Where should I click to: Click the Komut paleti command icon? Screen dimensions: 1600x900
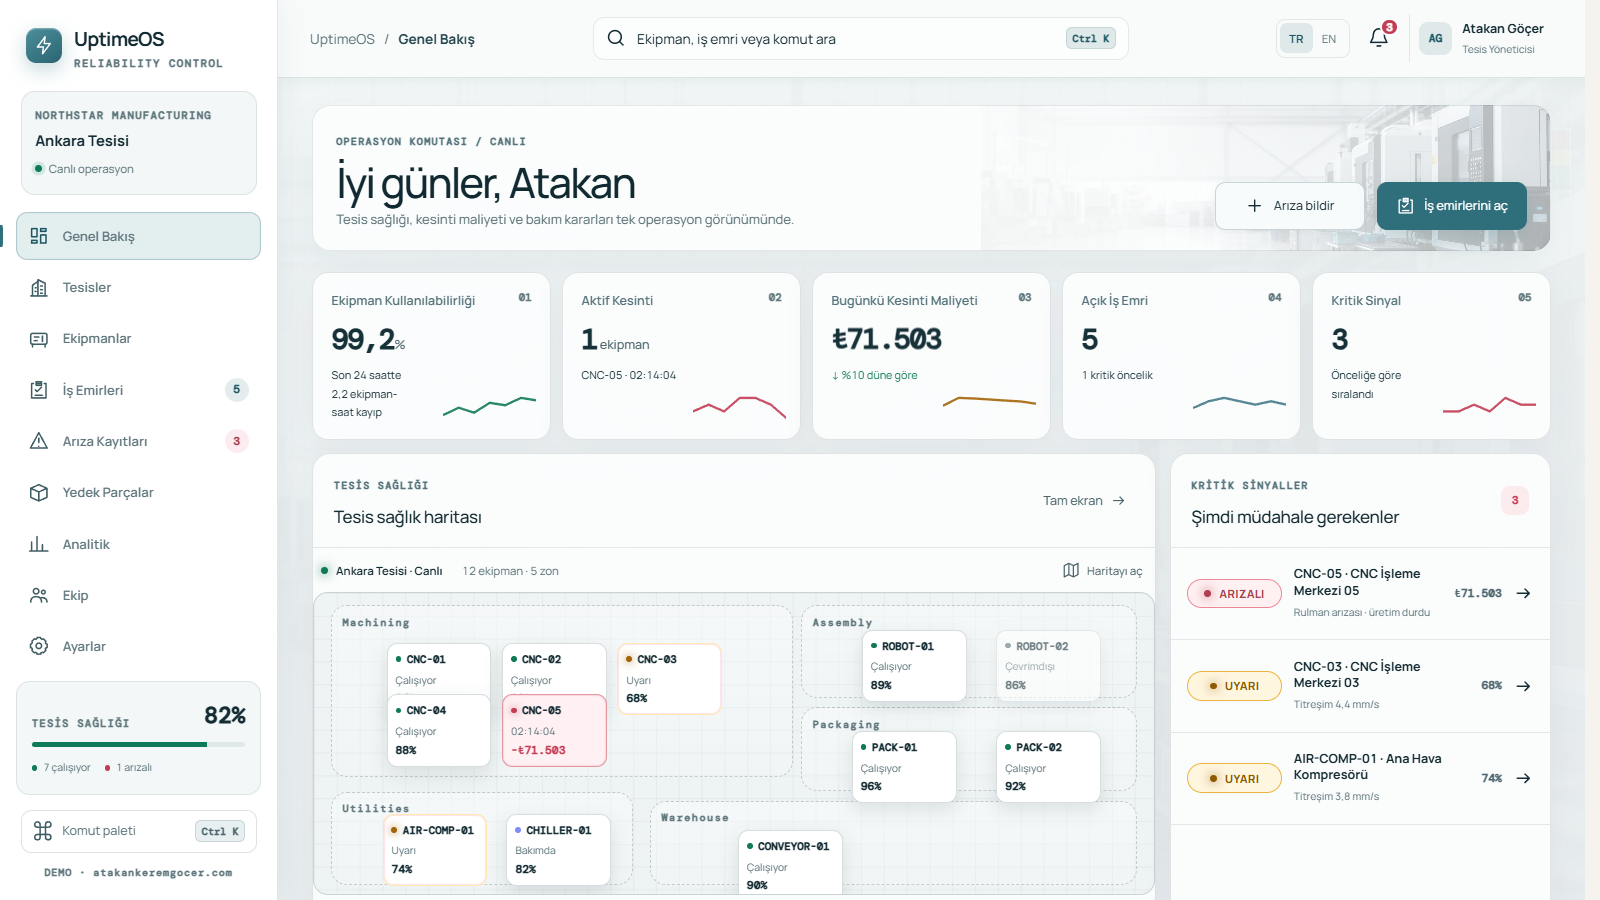pos(43,831)
